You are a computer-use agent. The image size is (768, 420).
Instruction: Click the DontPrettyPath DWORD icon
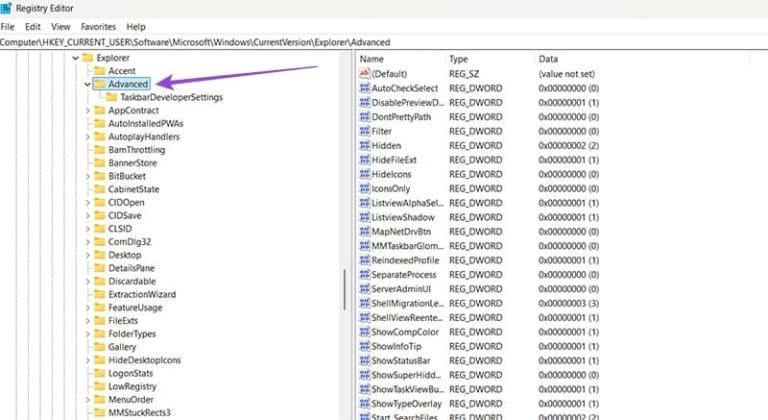point(364,117)
